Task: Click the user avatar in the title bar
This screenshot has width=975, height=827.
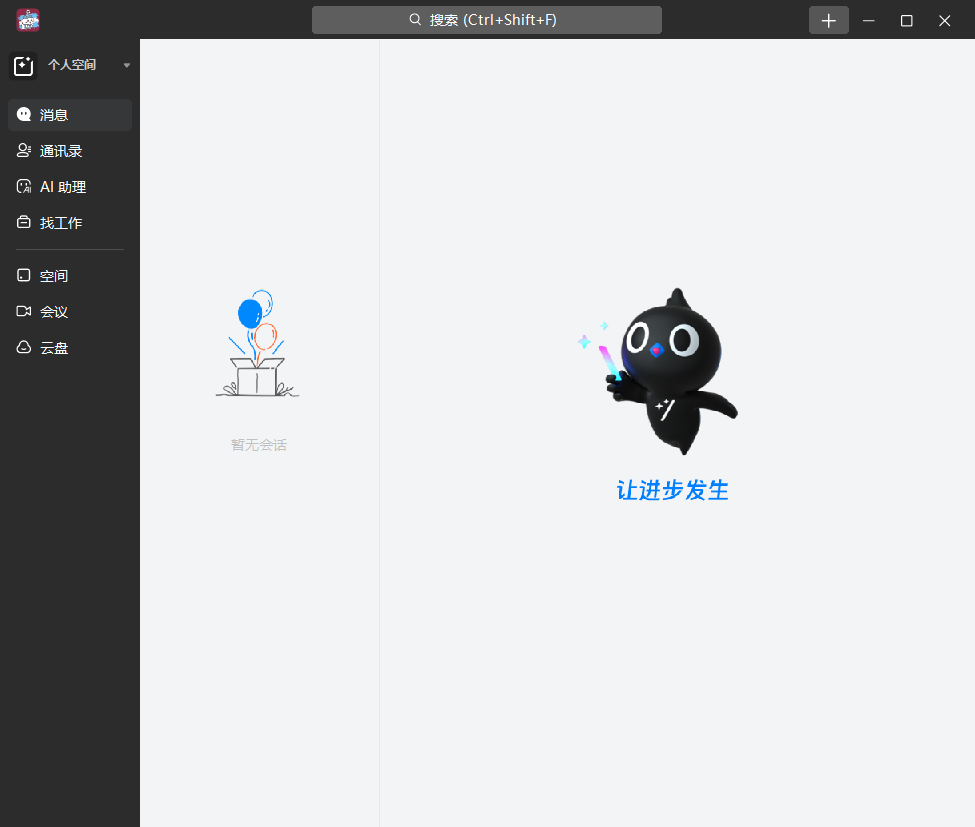Action: coord(28,20)
